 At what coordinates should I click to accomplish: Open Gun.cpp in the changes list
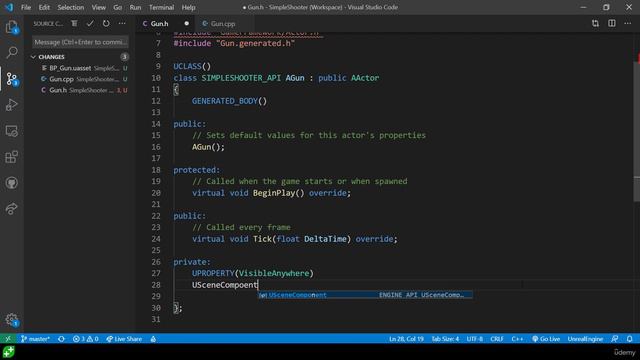(80, 79)
